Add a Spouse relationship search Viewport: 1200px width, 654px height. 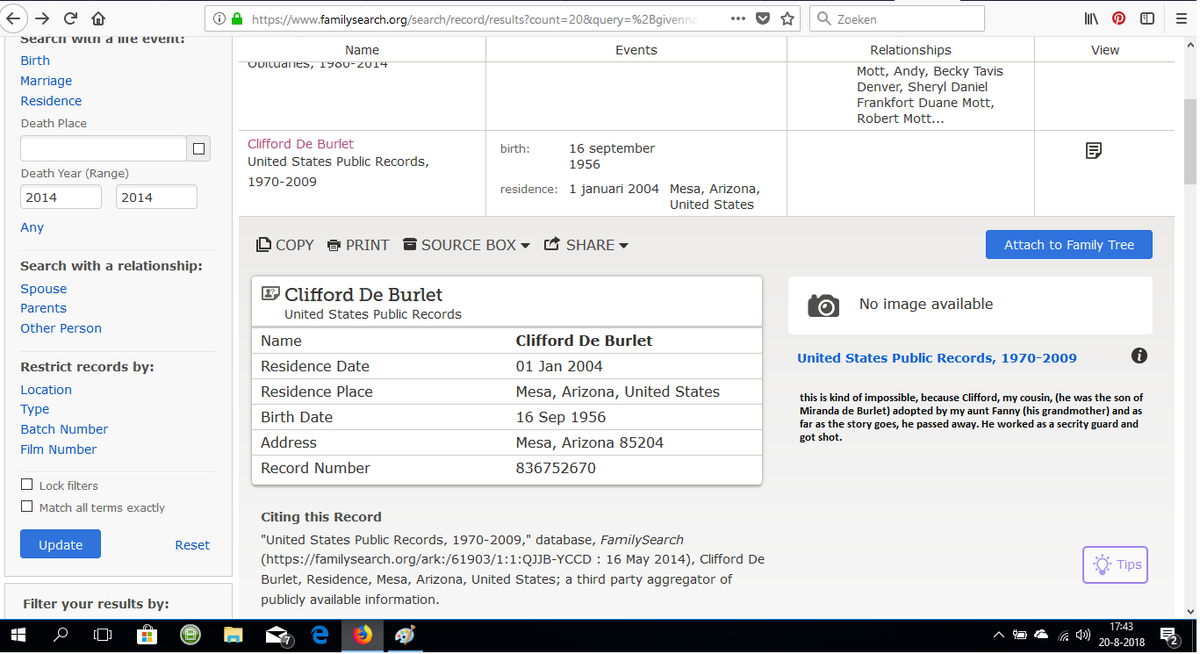tap(44, 289)
